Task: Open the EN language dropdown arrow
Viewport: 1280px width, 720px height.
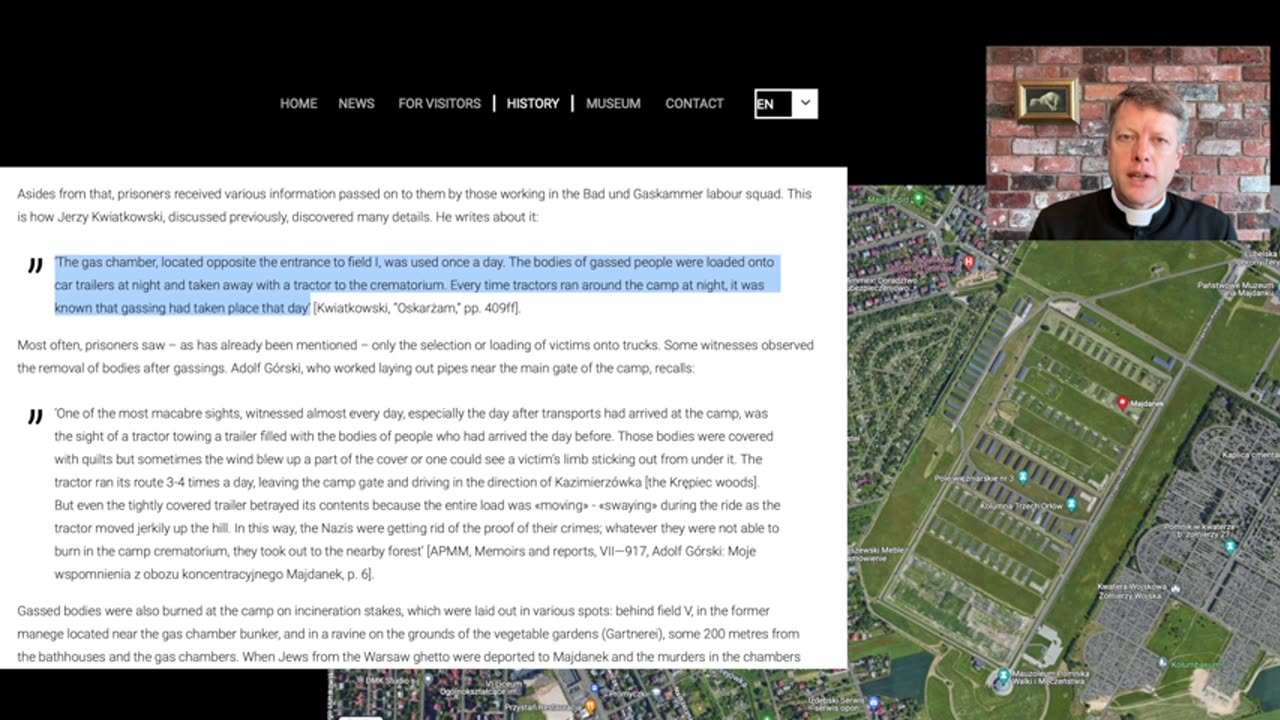Action: pos(805,103)
